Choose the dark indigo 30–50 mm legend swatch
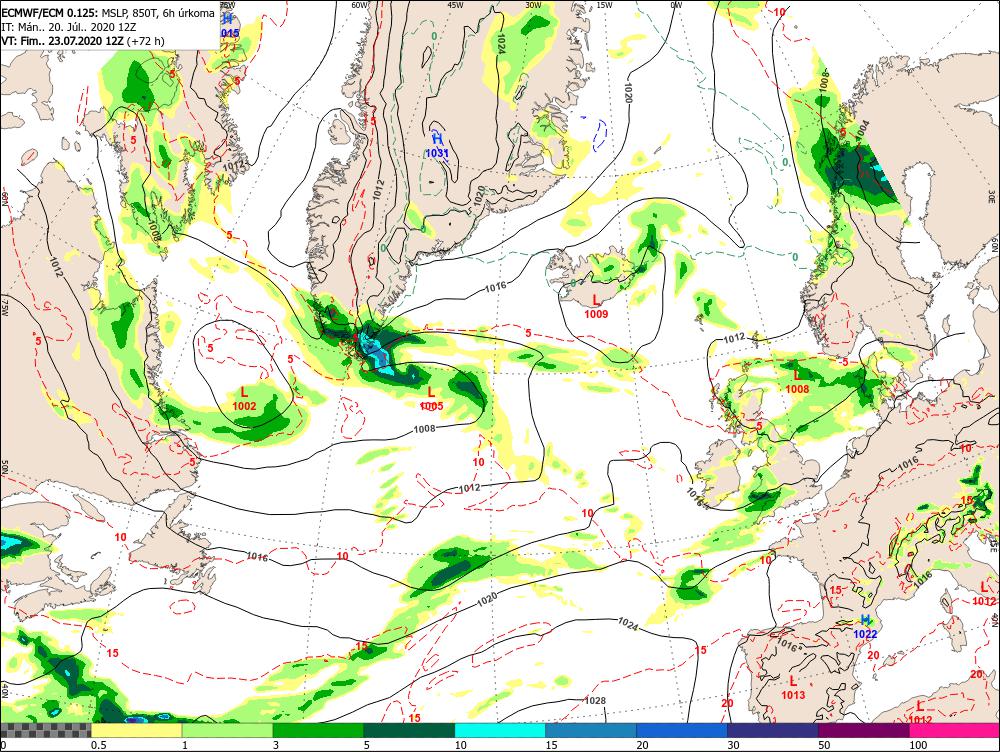1000x752 pixels. point(773,730)
